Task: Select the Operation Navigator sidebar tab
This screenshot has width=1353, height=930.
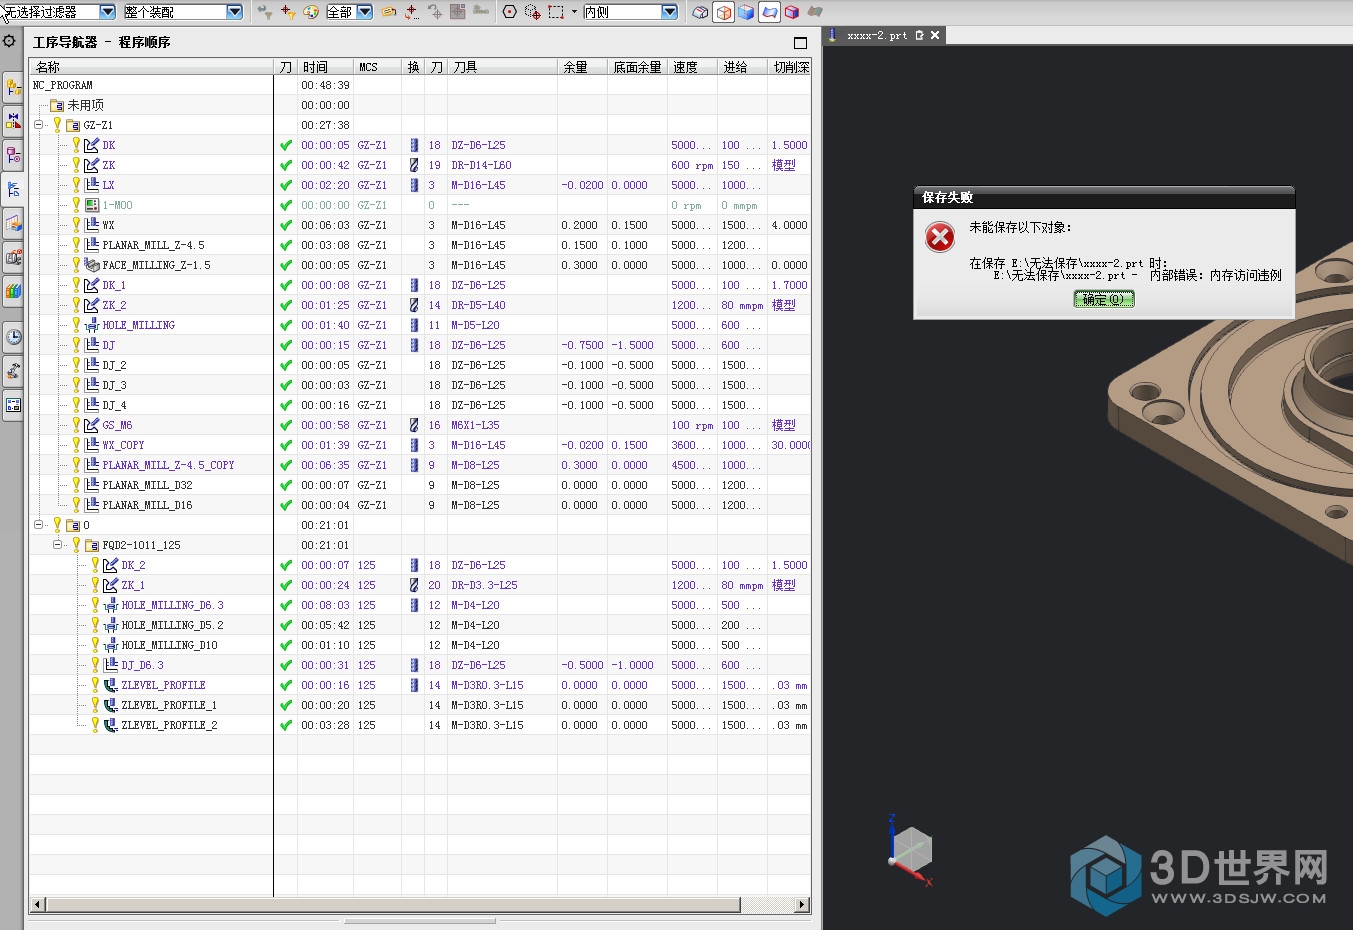Action: pyautogui.click(x=13, y=189)
